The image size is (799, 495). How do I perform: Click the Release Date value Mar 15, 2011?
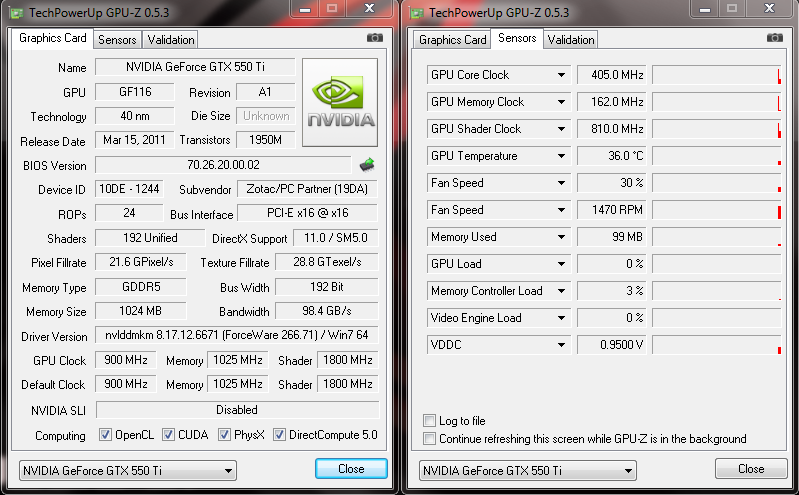click(135, 140)
